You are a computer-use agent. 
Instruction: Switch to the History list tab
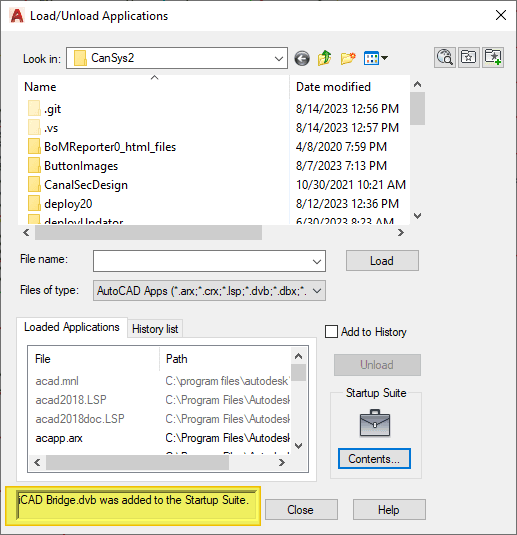(x=155, y=329)
